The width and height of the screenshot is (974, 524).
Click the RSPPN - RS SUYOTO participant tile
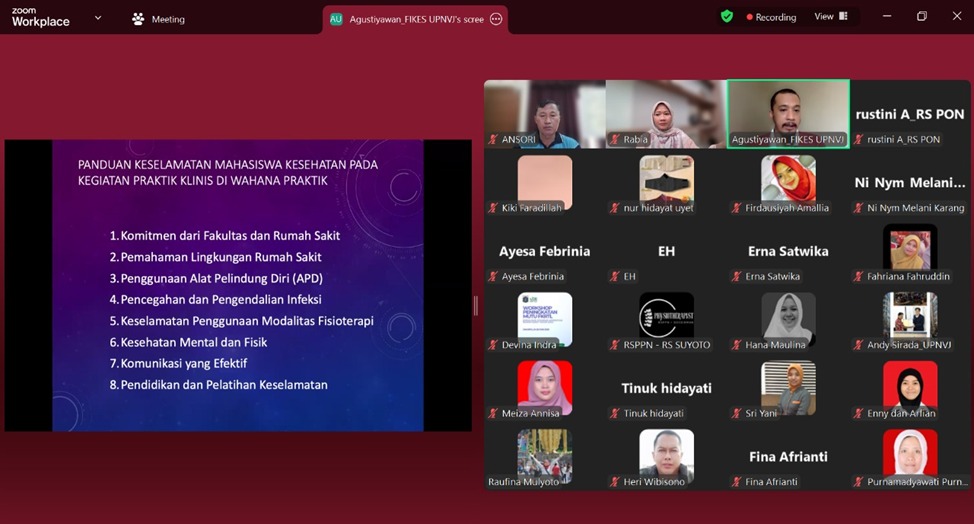coord(666,320)
